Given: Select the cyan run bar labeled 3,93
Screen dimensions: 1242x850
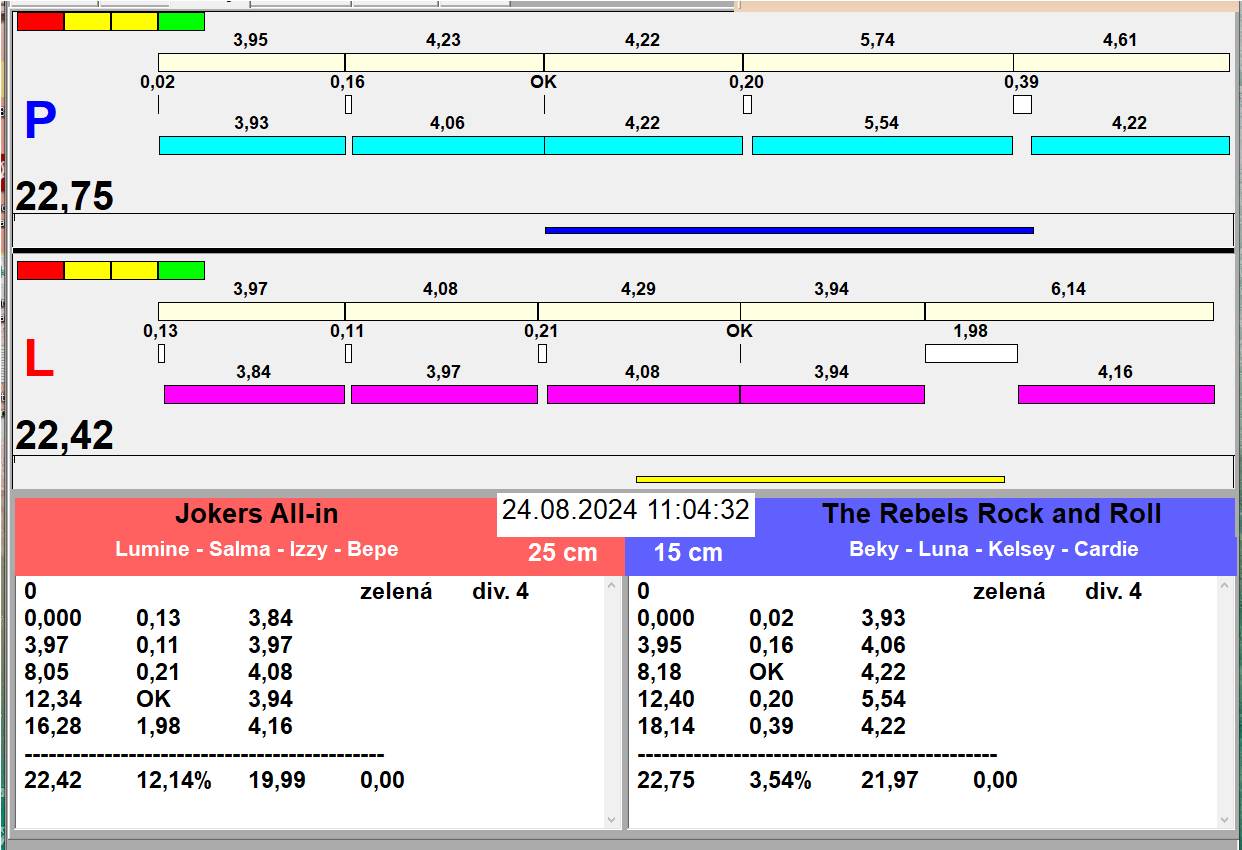Looking at the screenshot, I should tap(252, 145).
